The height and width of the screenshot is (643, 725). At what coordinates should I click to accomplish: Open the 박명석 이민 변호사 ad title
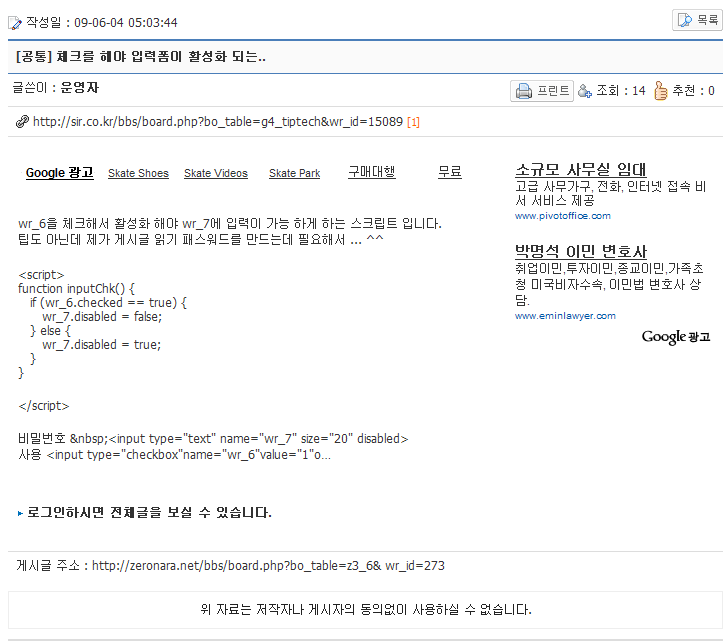[580, 251]
